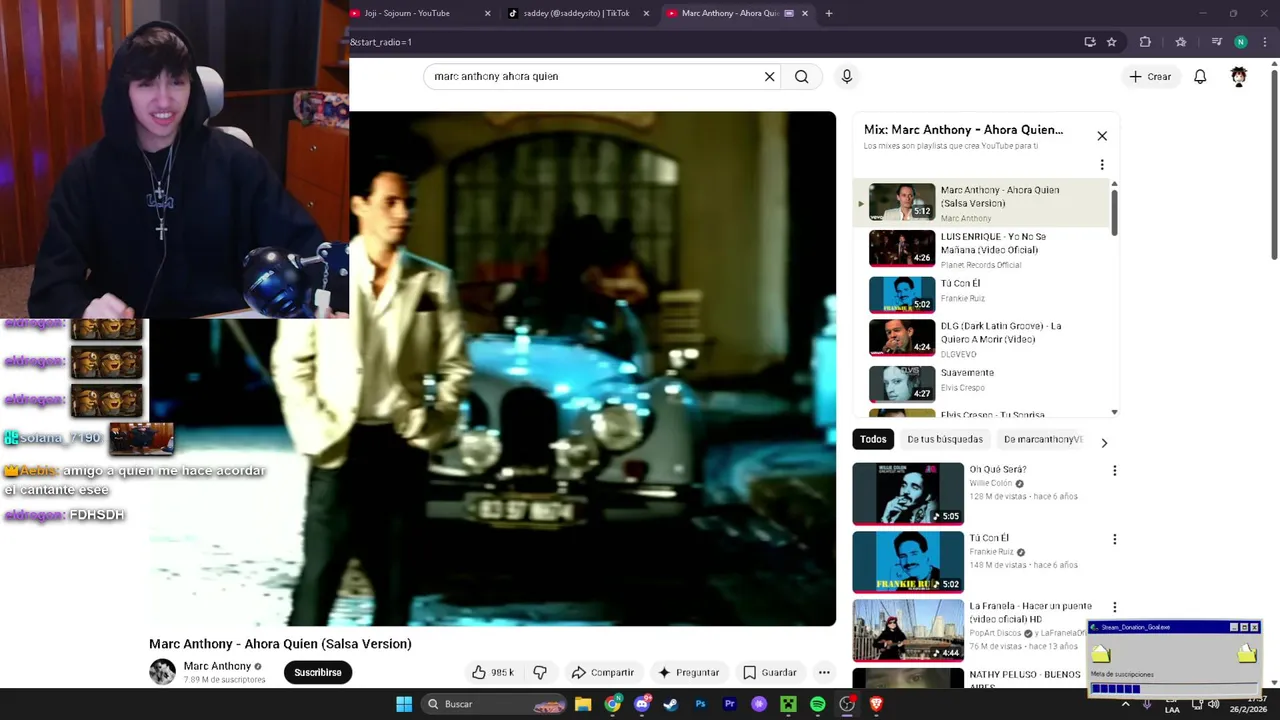Open the Chrome profile avatar N

pos(1240,42)
